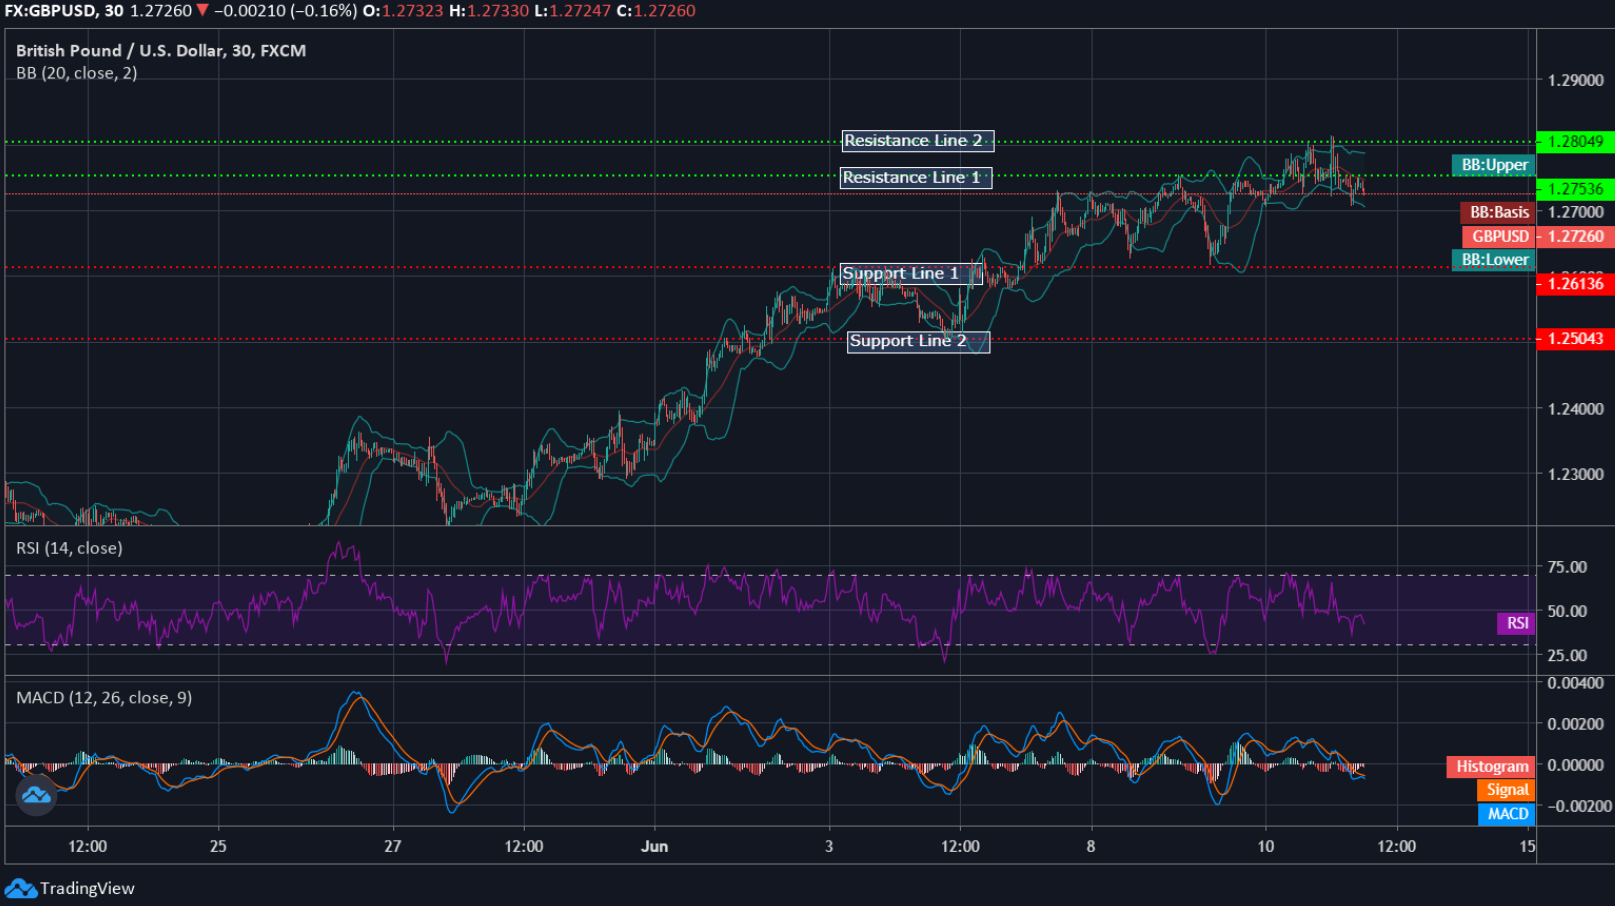Click the BB:Basis price scale badge
1615x906 pixels.
click(x=1497, y=212)
